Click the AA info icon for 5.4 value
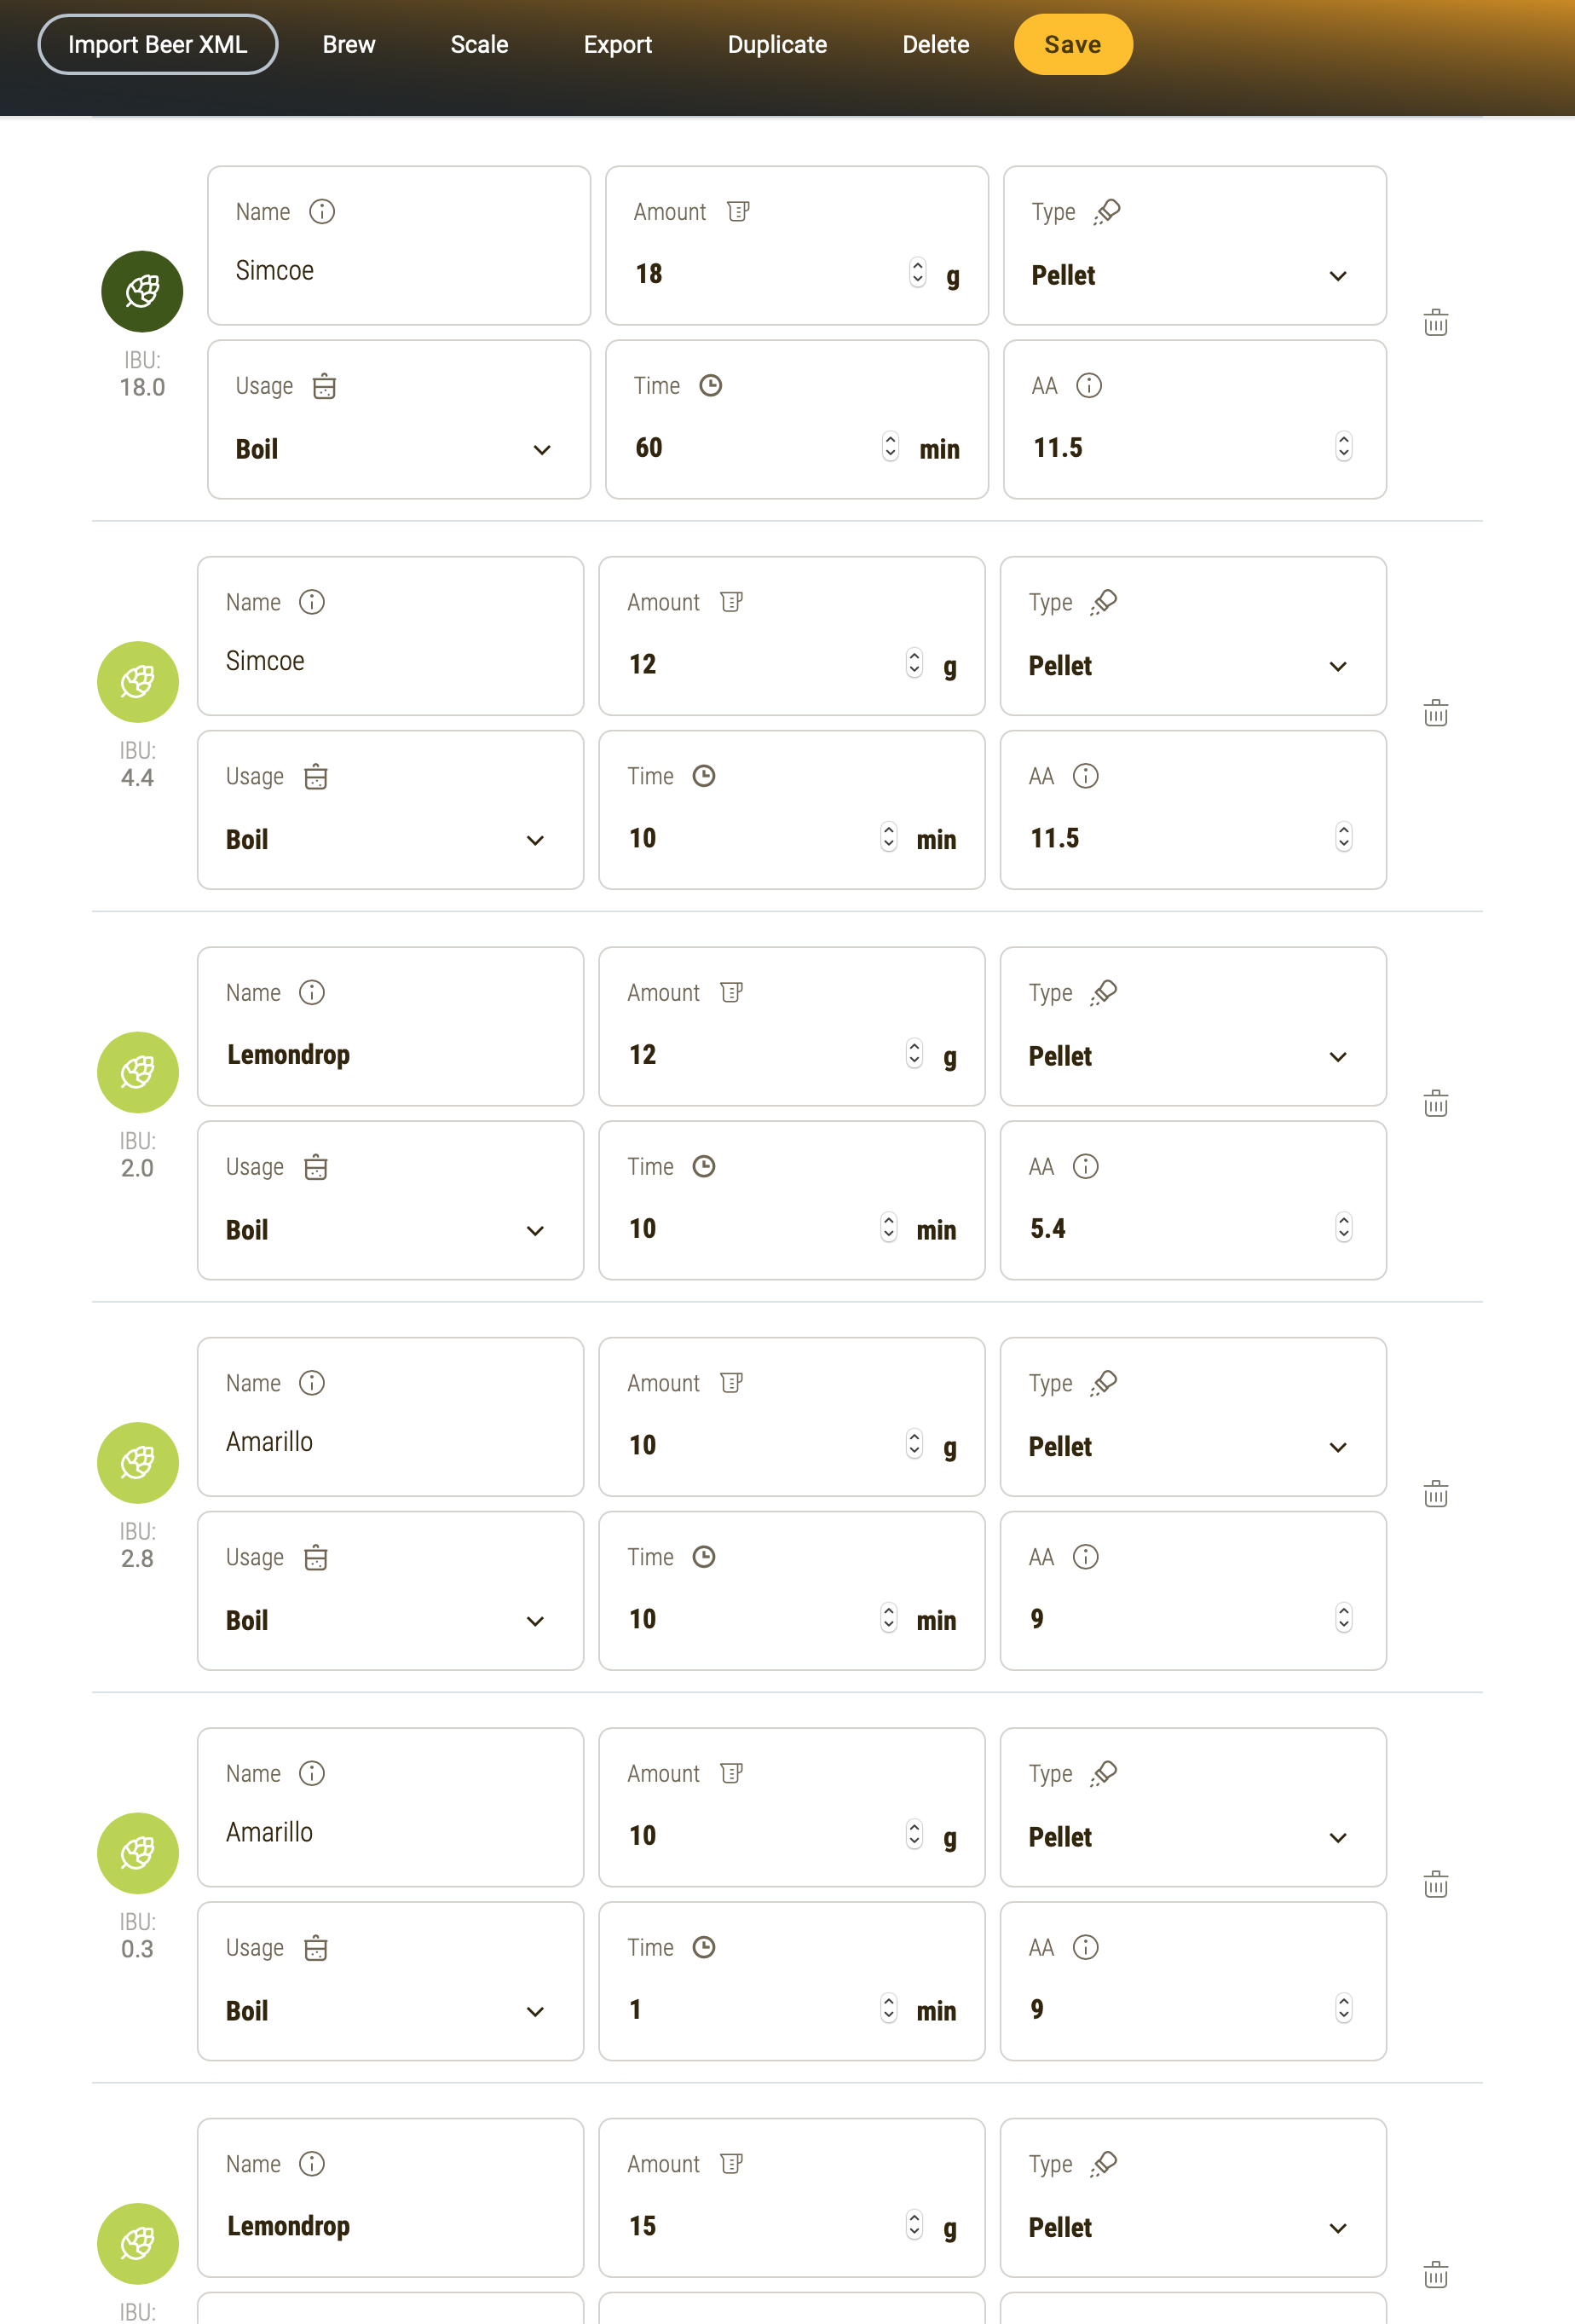This screenshot has height=2324, width=1575. coord(1085,1166)
